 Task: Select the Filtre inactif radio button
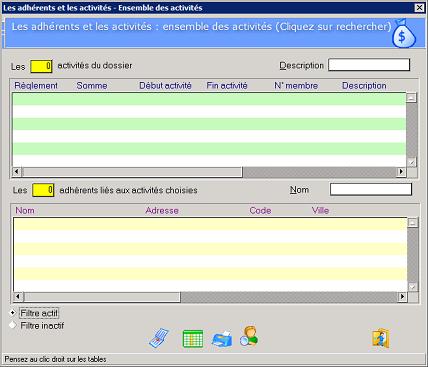13,325
